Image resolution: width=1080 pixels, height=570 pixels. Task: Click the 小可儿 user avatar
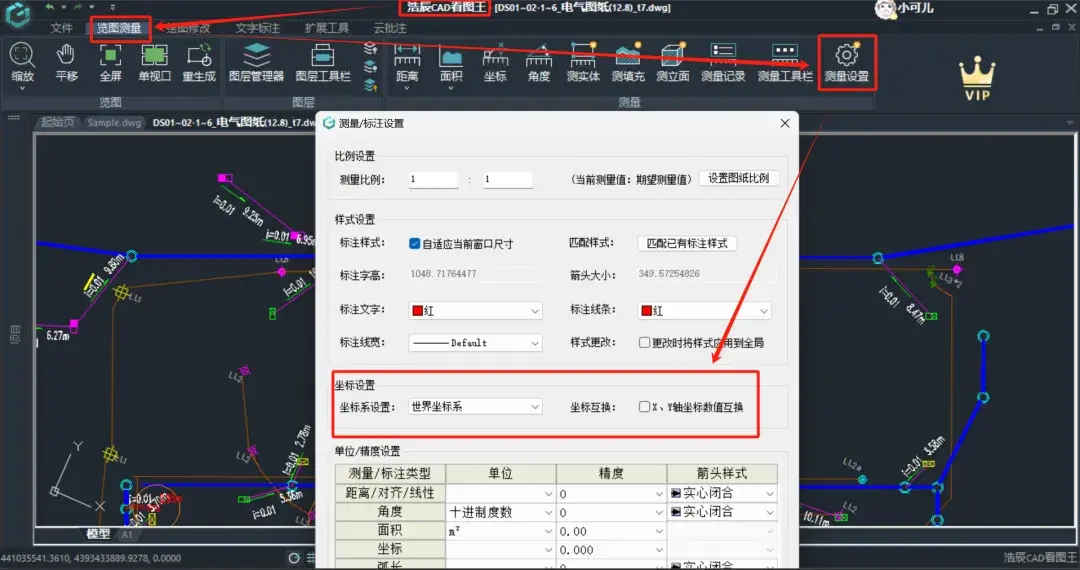(x=884, y=8)
